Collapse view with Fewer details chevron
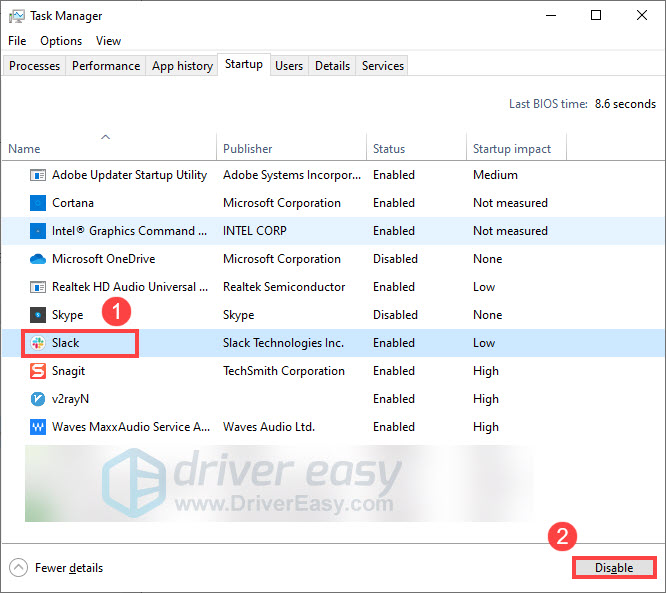 click(x=18, y=568)
